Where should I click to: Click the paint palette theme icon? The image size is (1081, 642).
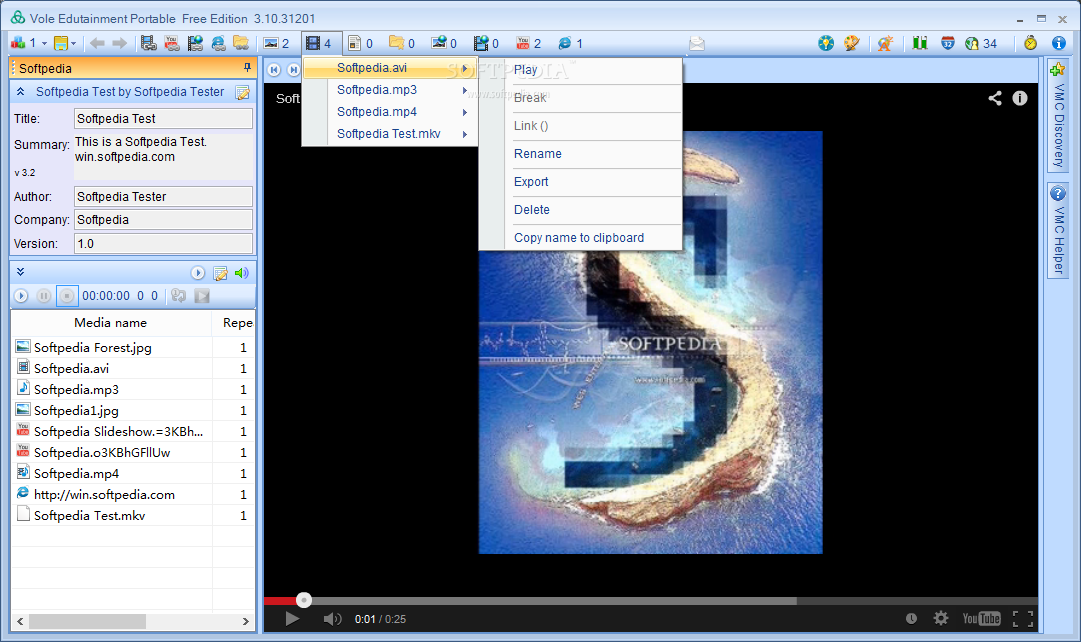[852, 43]
